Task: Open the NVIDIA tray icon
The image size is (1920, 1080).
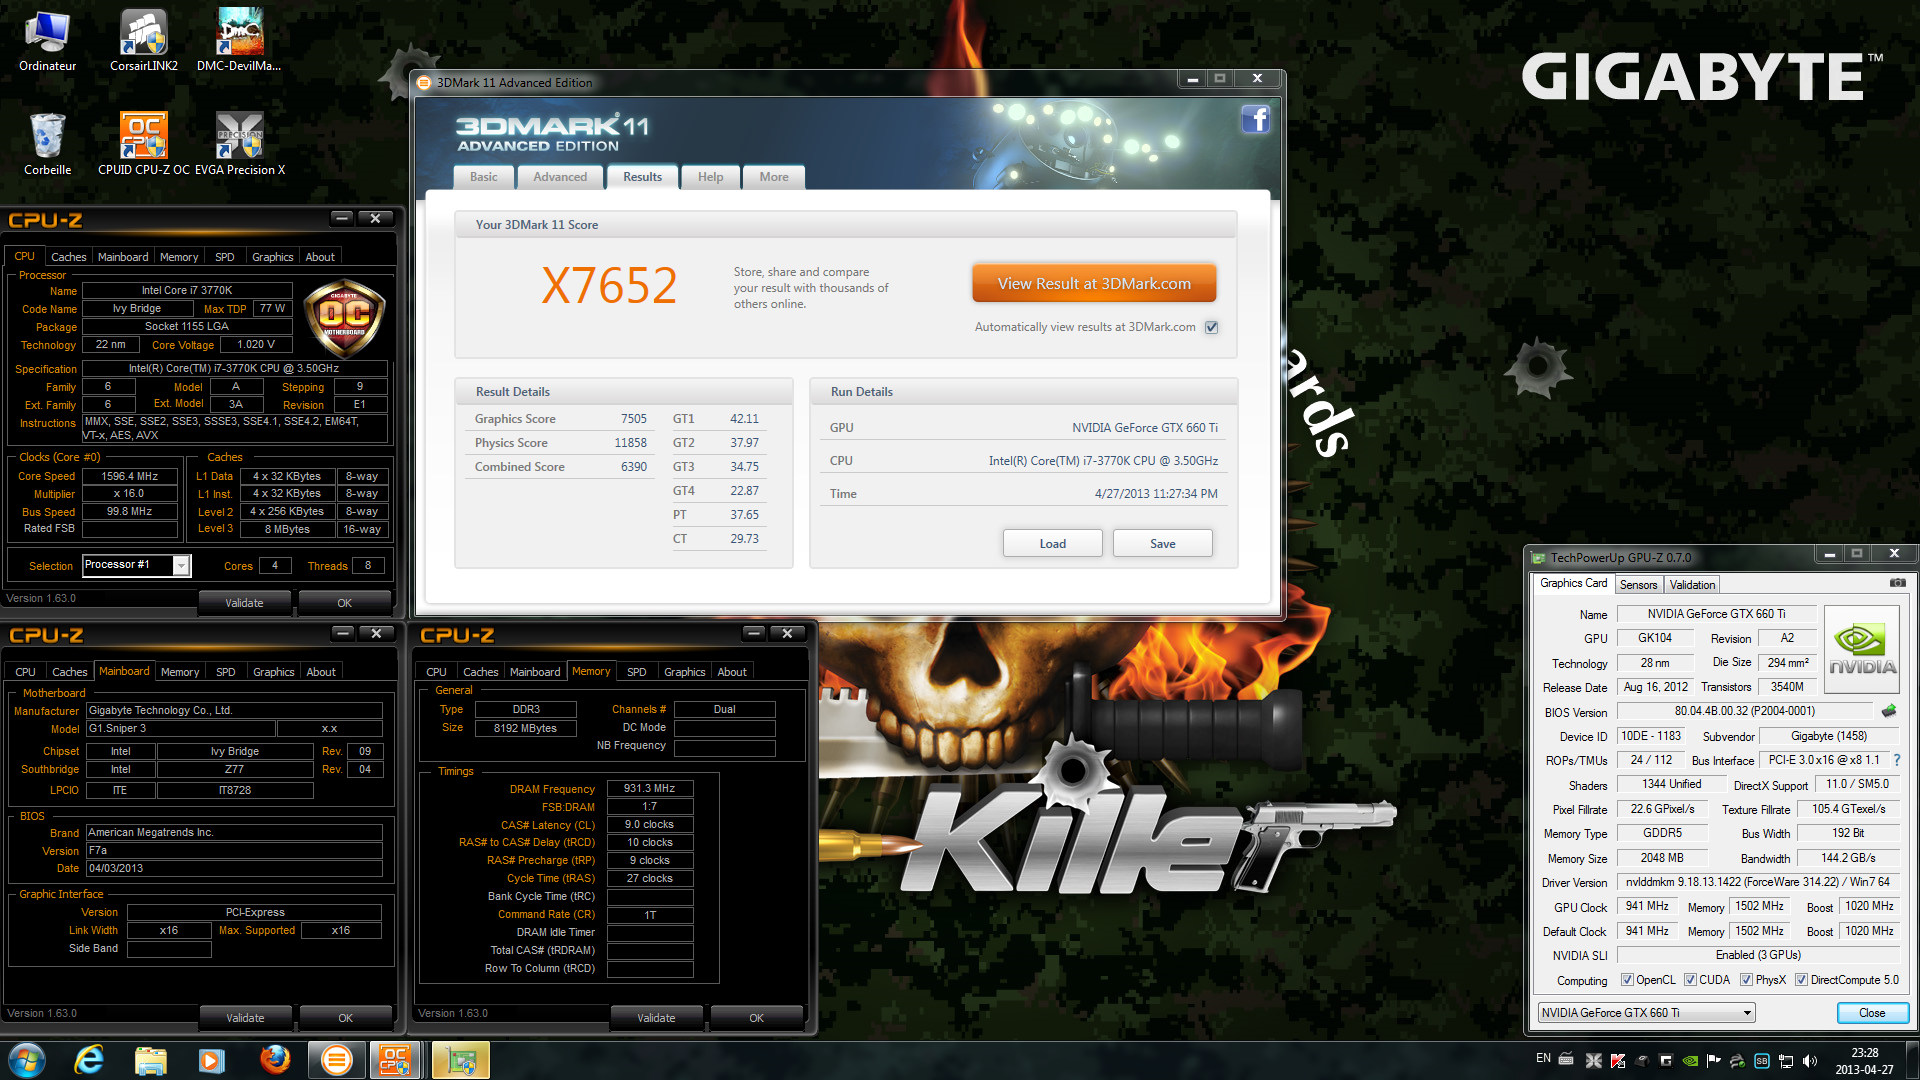Action: (x=1690, y=1061)
